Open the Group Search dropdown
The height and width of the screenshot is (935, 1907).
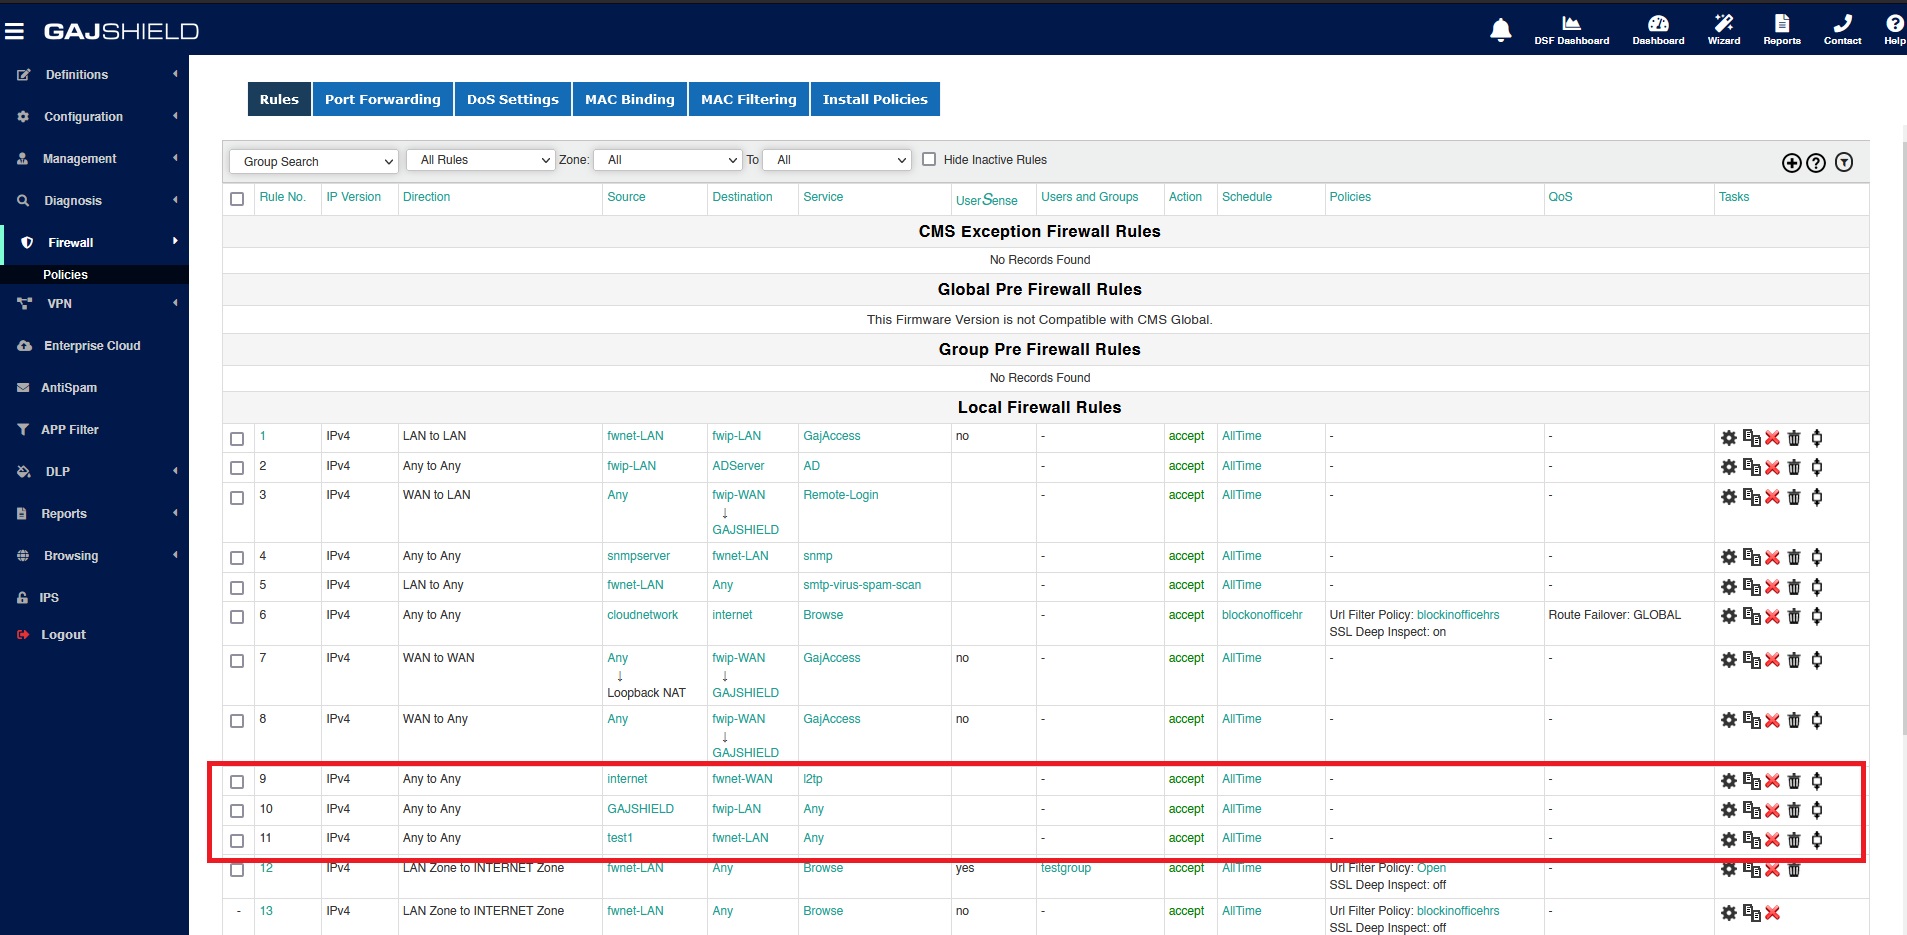click(314, 161)
